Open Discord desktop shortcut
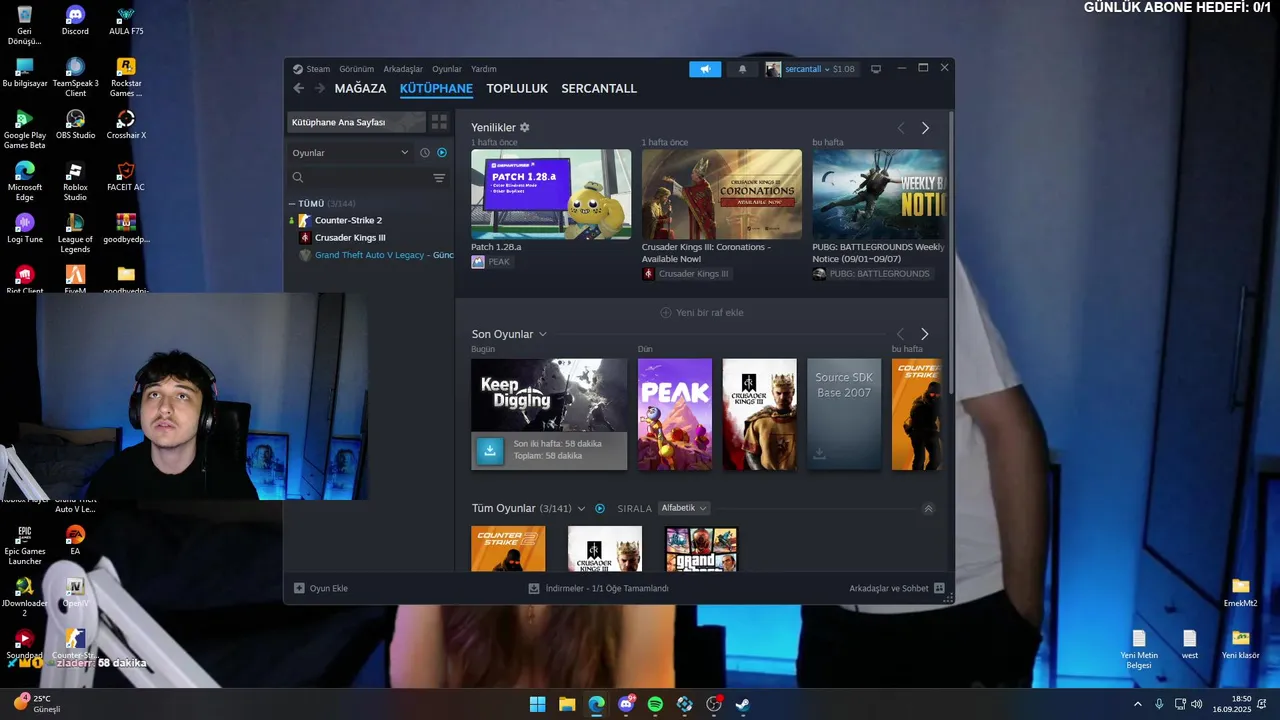Viewport: 1280px width, 720px height. (x=75, y=20)
